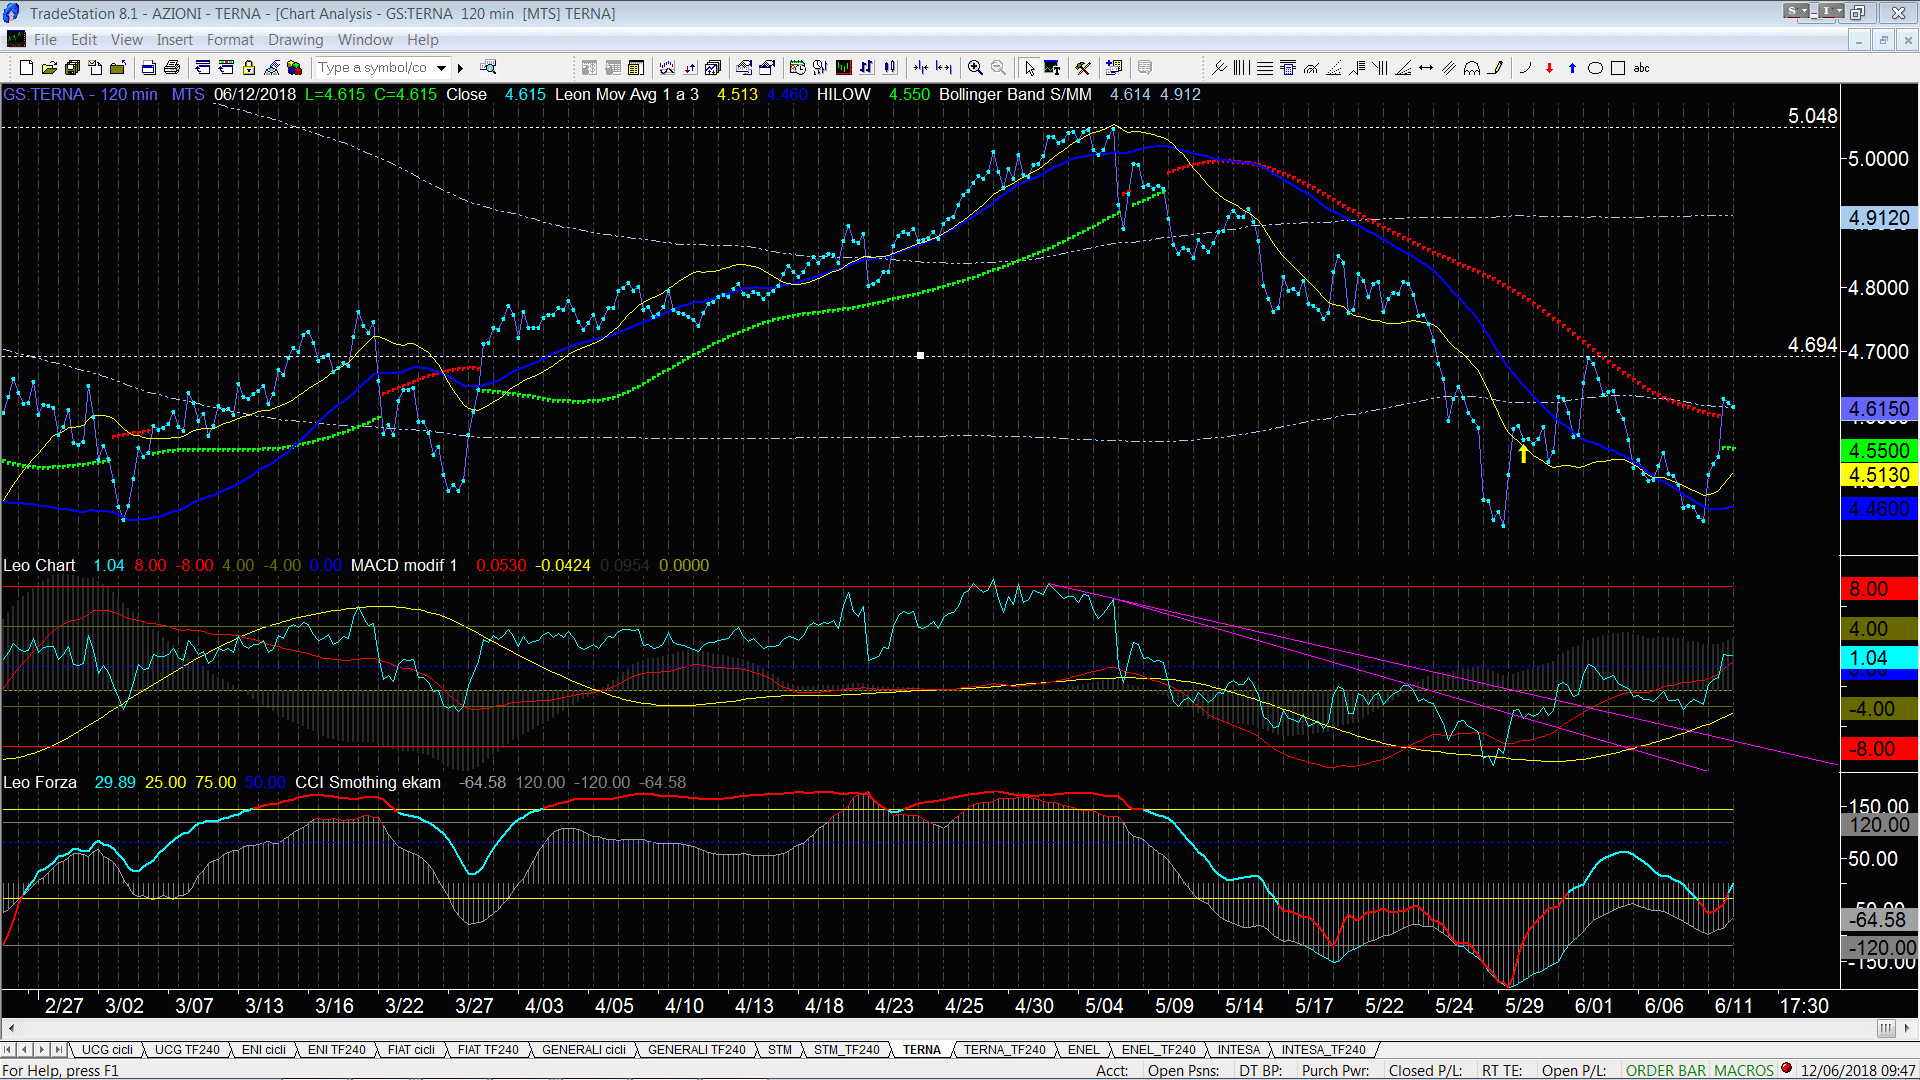This screenshot has height=1080, width=1920.
Task: Select the pencil drawing tool
Action: 1496,68
